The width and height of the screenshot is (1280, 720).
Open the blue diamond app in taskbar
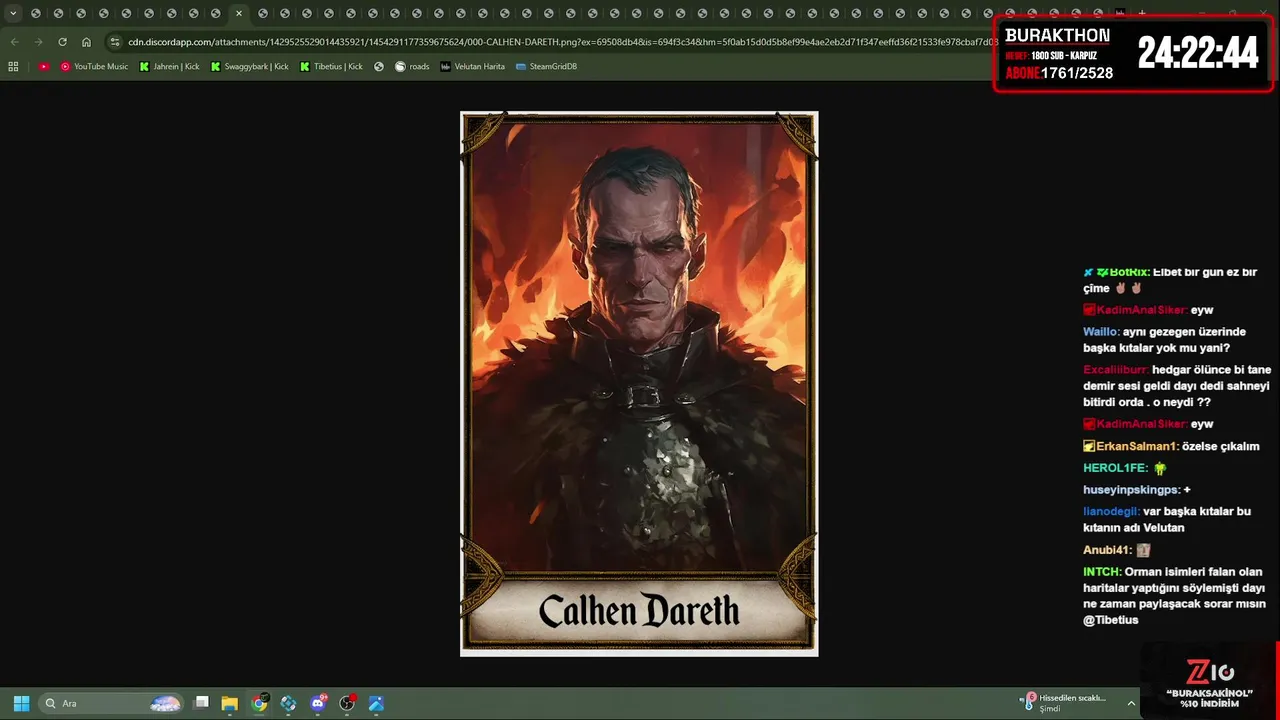(x=289, y=703)
